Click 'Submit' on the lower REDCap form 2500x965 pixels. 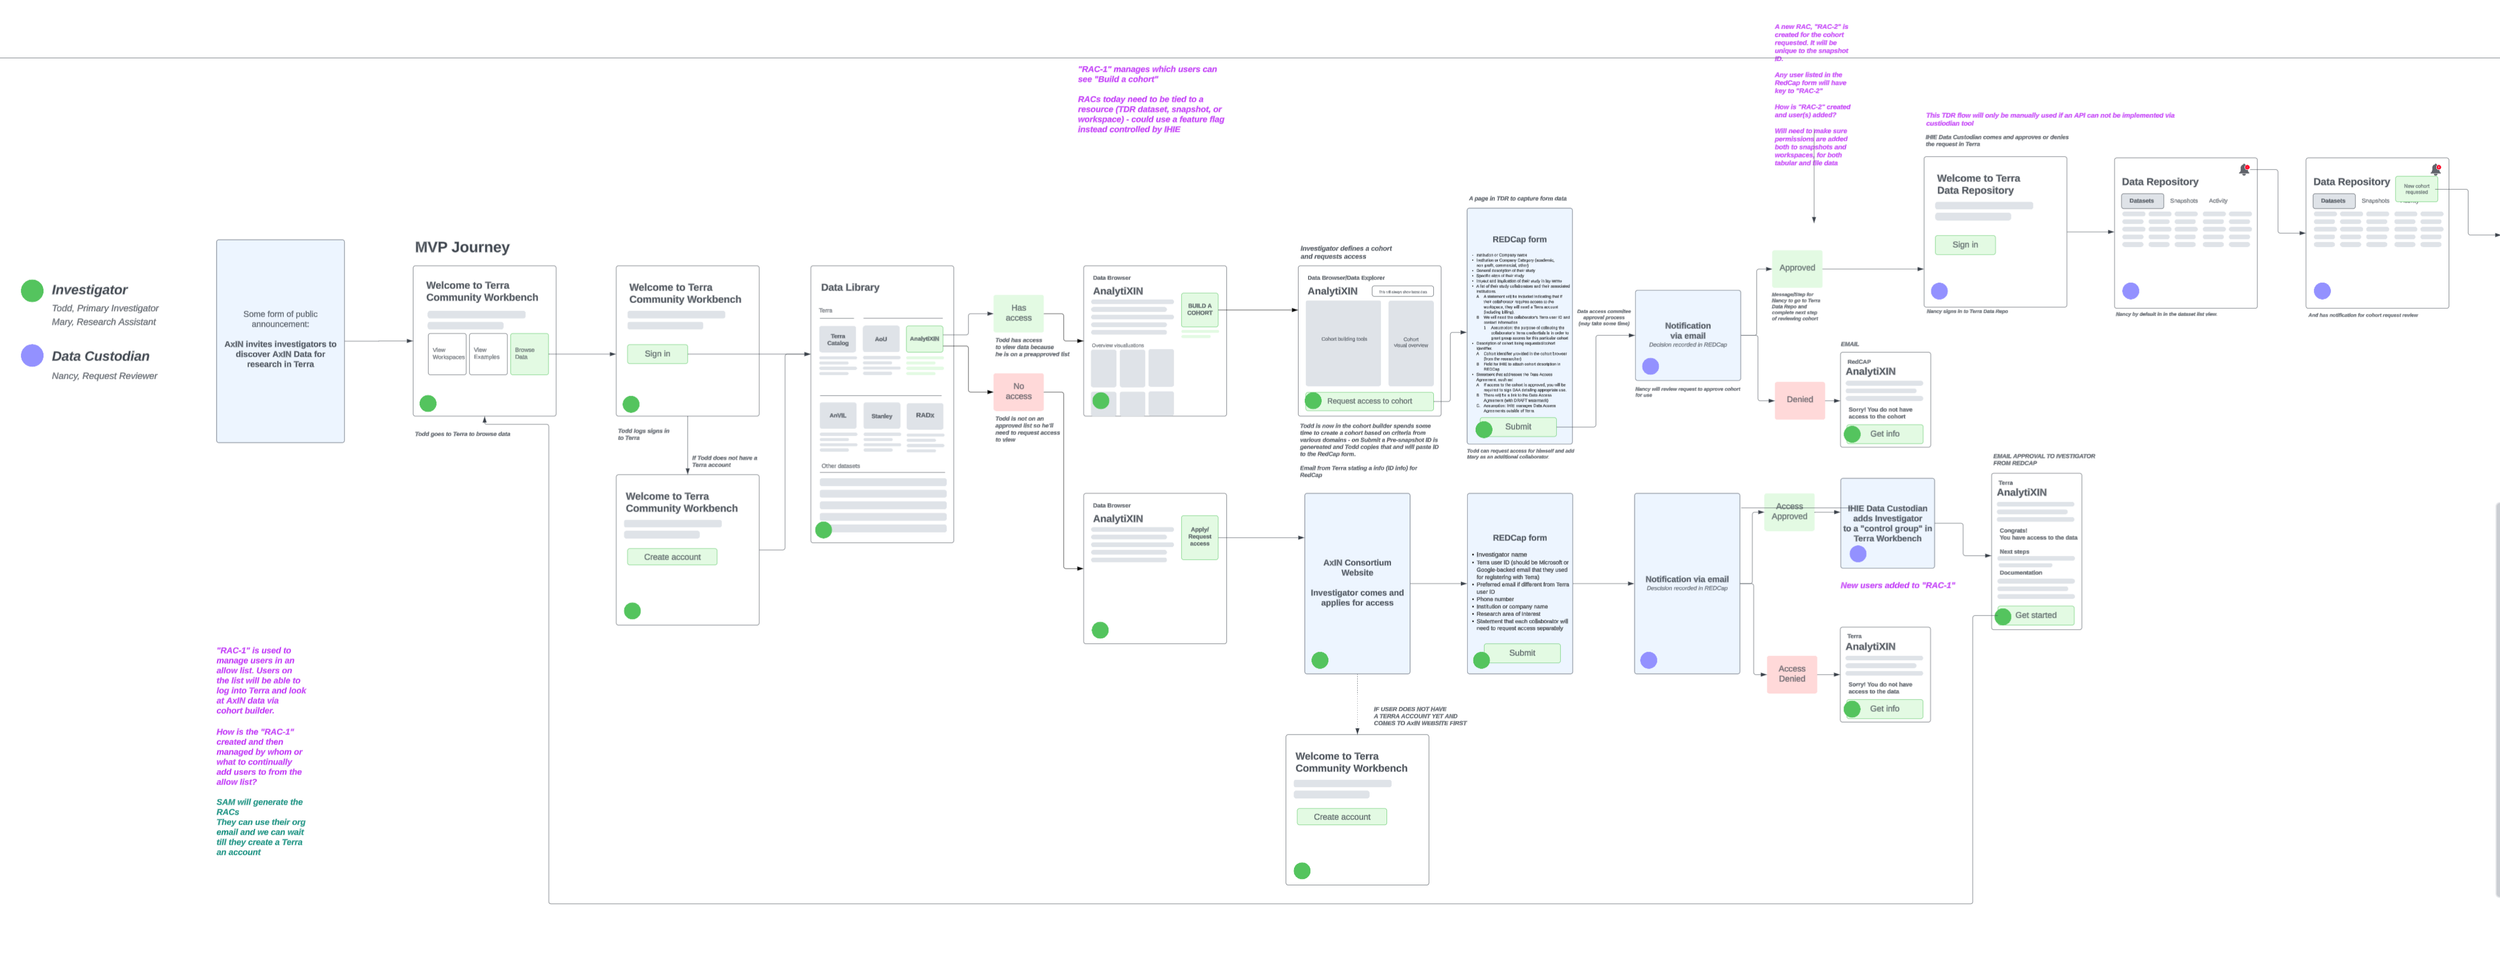(x=1521, y=654)
